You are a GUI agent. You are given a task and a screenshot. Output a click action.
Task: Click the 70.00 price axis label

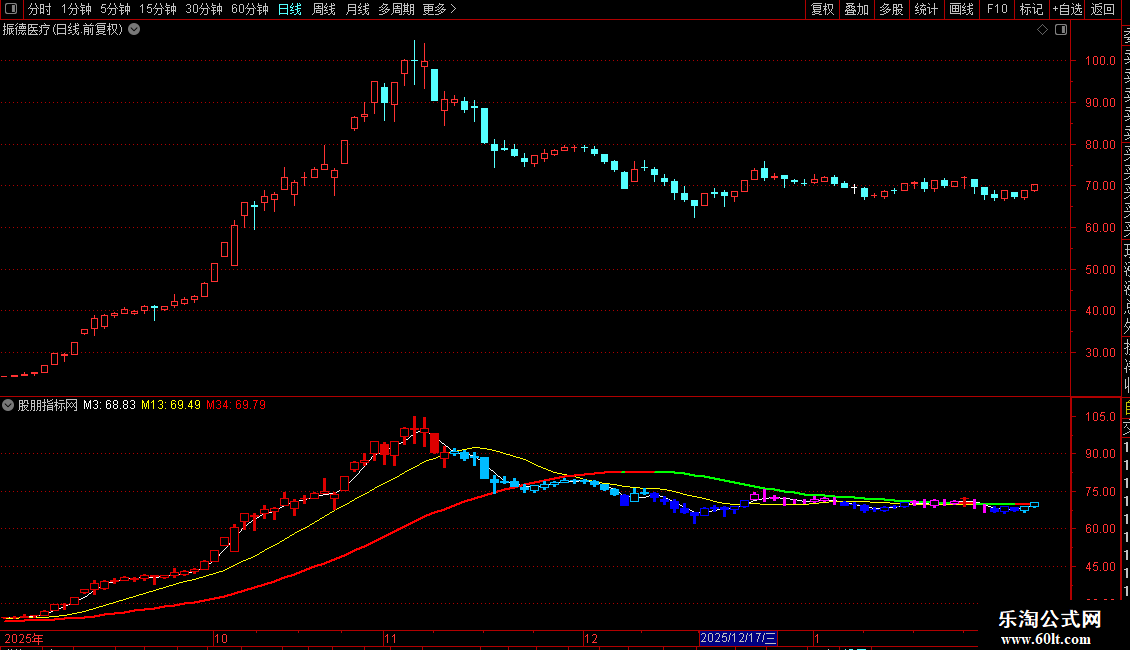click(x=1100, y=186)
